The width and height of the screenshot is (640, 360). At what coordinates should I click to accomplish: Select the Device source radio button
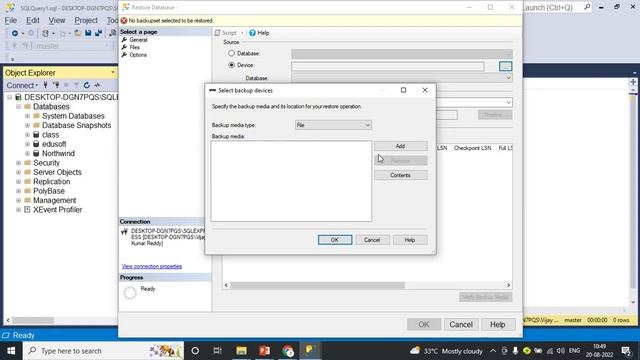point(231,65)
